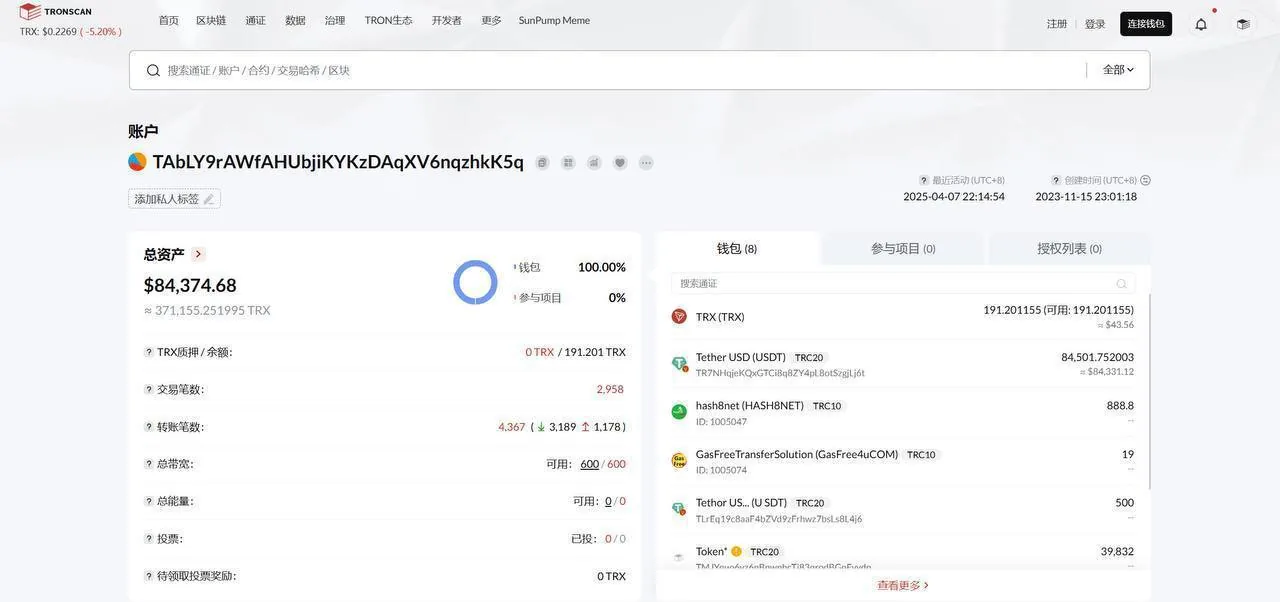The width and height of the screenshot is (1280, 602).
Task: Open the 数据 navigation menu
Action: (x=295, y=20)
